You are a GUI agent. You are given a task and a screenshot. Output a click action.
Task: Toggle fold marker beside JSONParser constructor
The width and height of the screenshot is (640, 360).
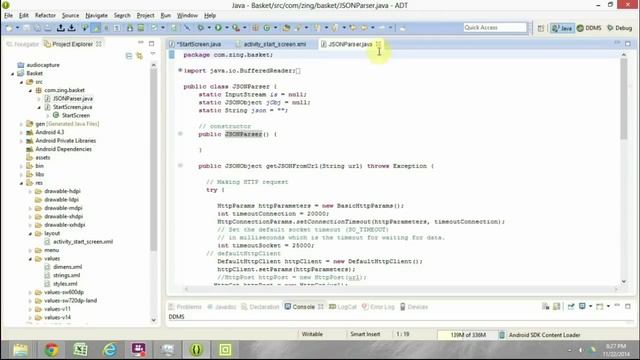180,133
